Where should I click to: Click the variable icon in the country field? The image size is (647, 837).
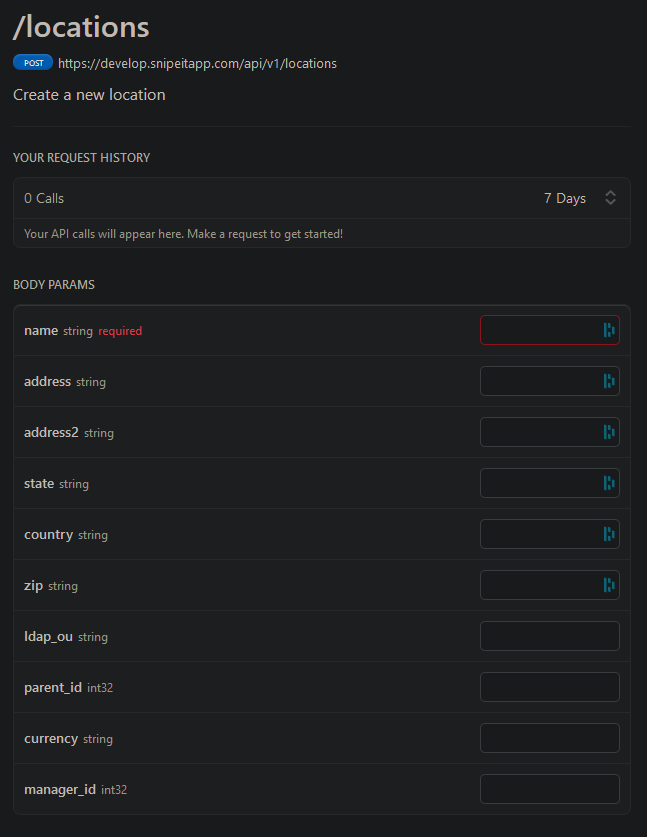click(609, 533)
